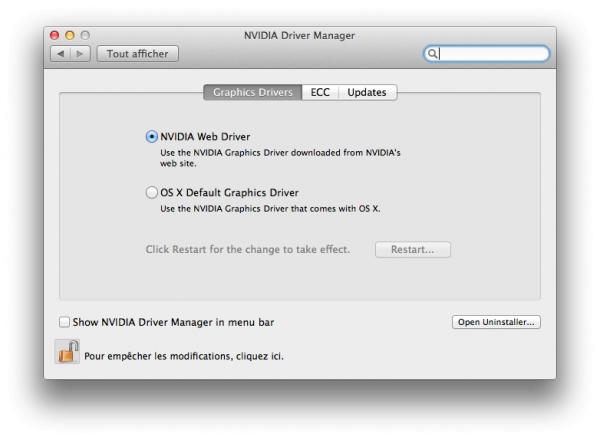
Task: Click the orange padlock icon
Action: (67, 352)
